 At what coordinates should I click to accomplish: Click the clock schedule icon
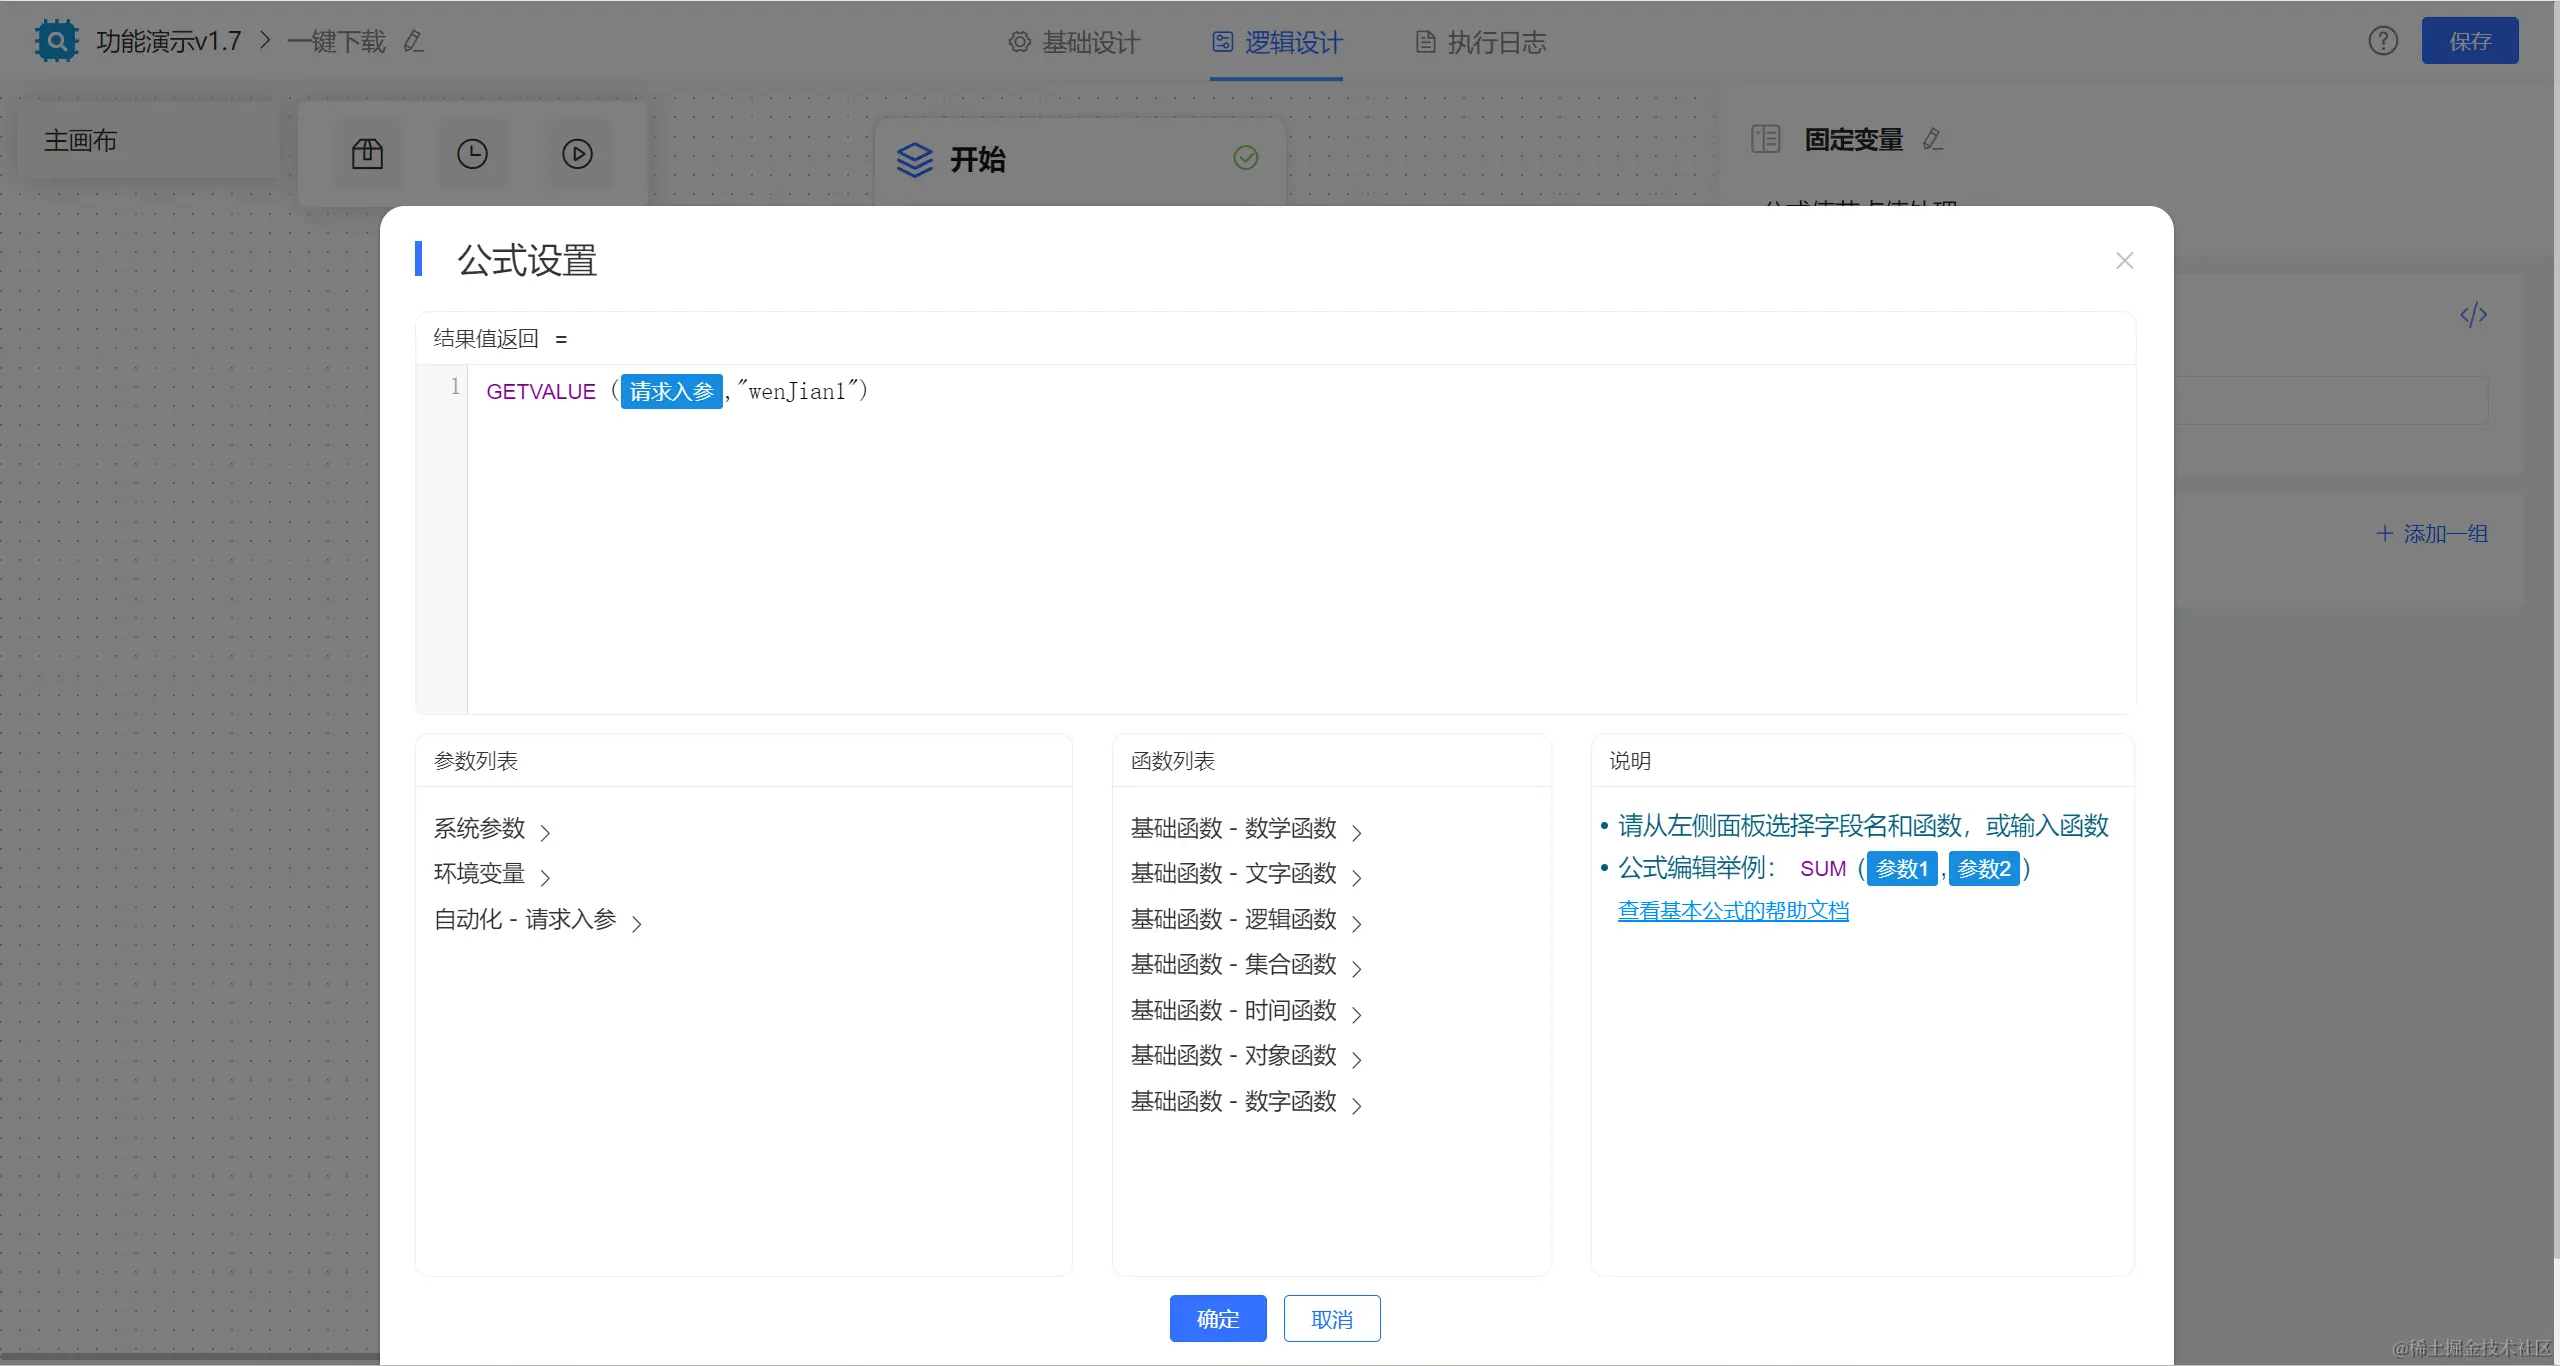[472, 154]
